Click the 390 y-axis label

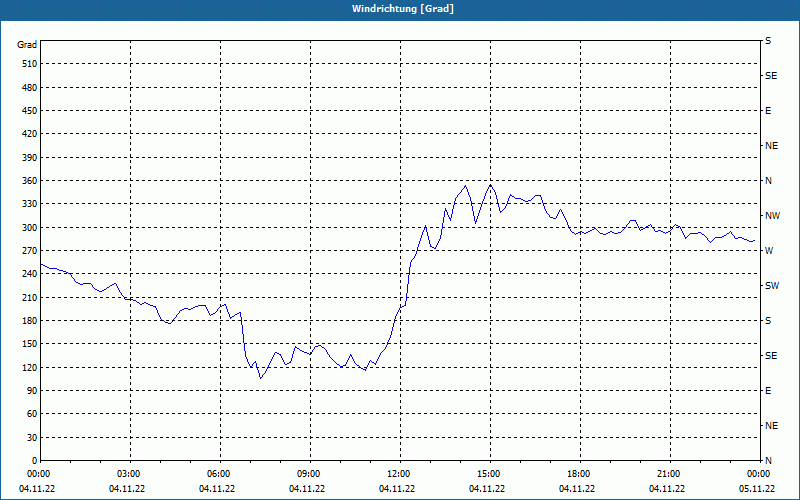(x=29, y=157)
